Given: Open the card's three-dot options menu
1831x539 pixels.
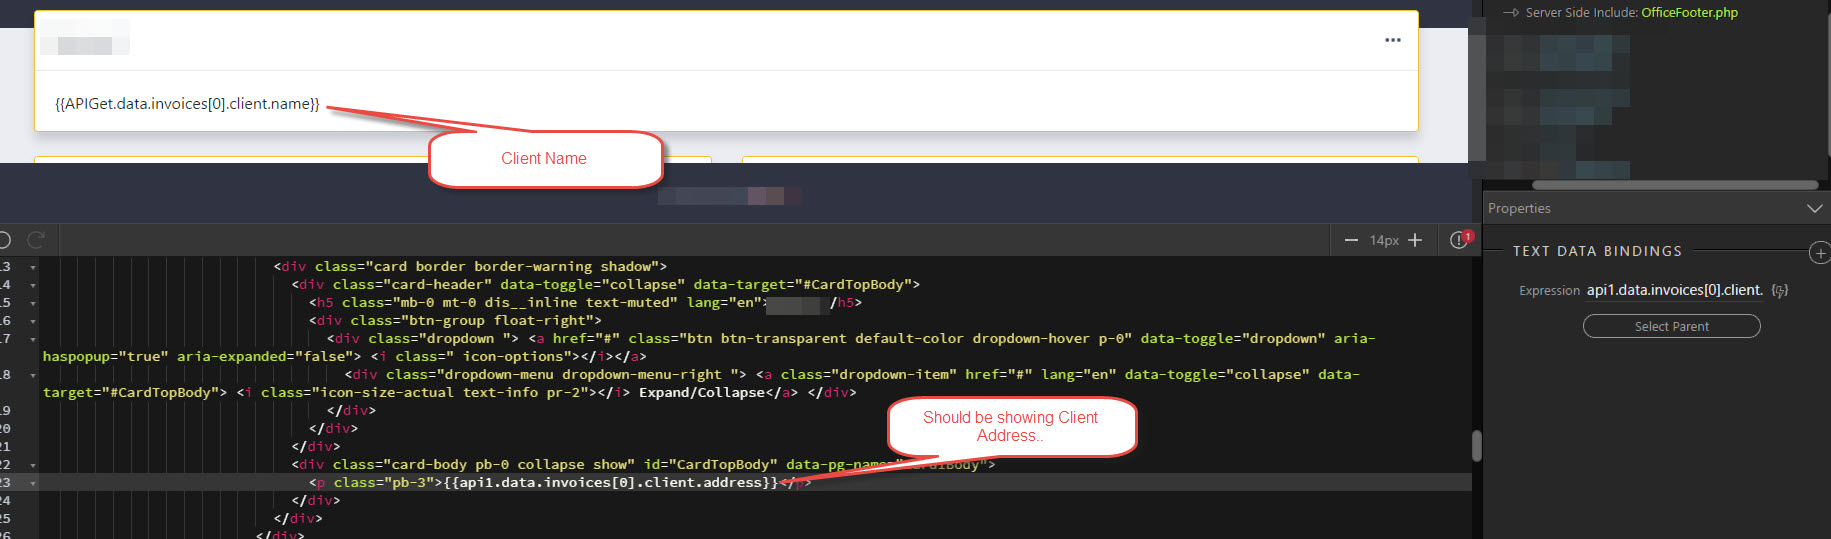Looking at the screenshot, I should (x=1392, y=40).
